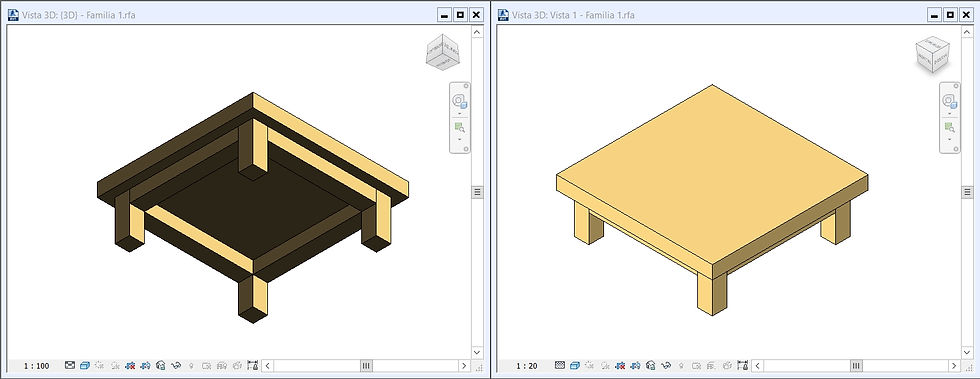Image resolution: width=980 pixels, height=379 pixels.
Task: Maximize the left (3D) view window
Action: [460, 14]
